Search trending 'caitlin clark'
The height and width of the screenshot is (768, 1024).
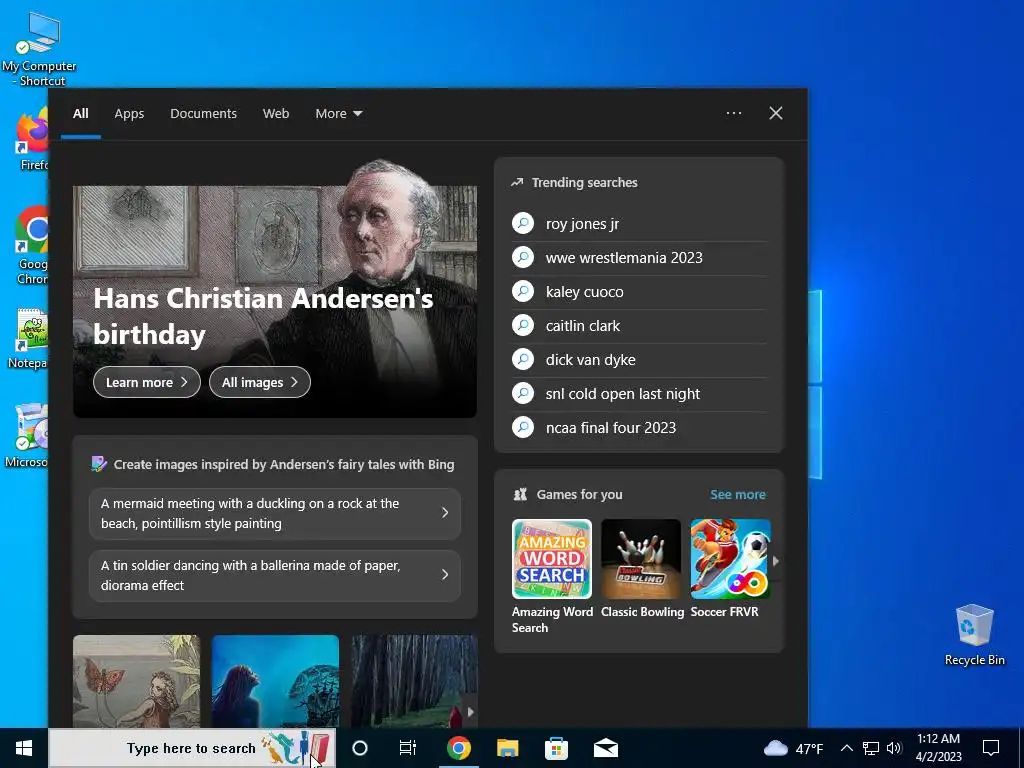639,326
